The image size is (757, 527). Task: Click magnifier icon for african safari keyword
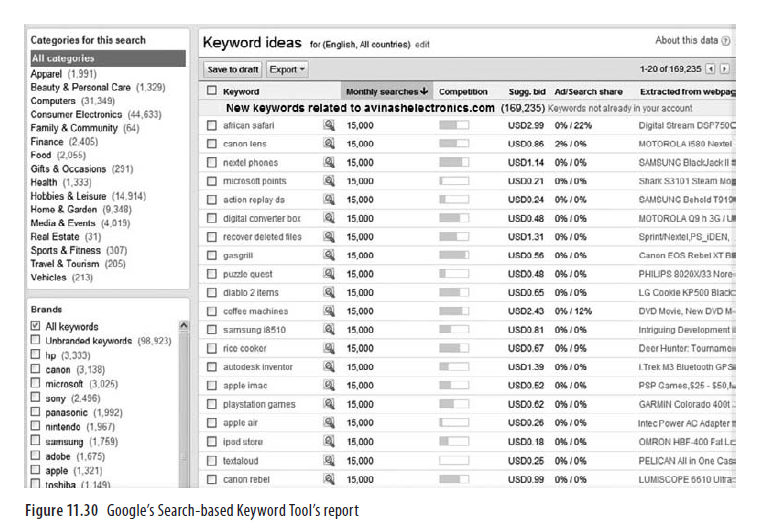tap(329, 125)
